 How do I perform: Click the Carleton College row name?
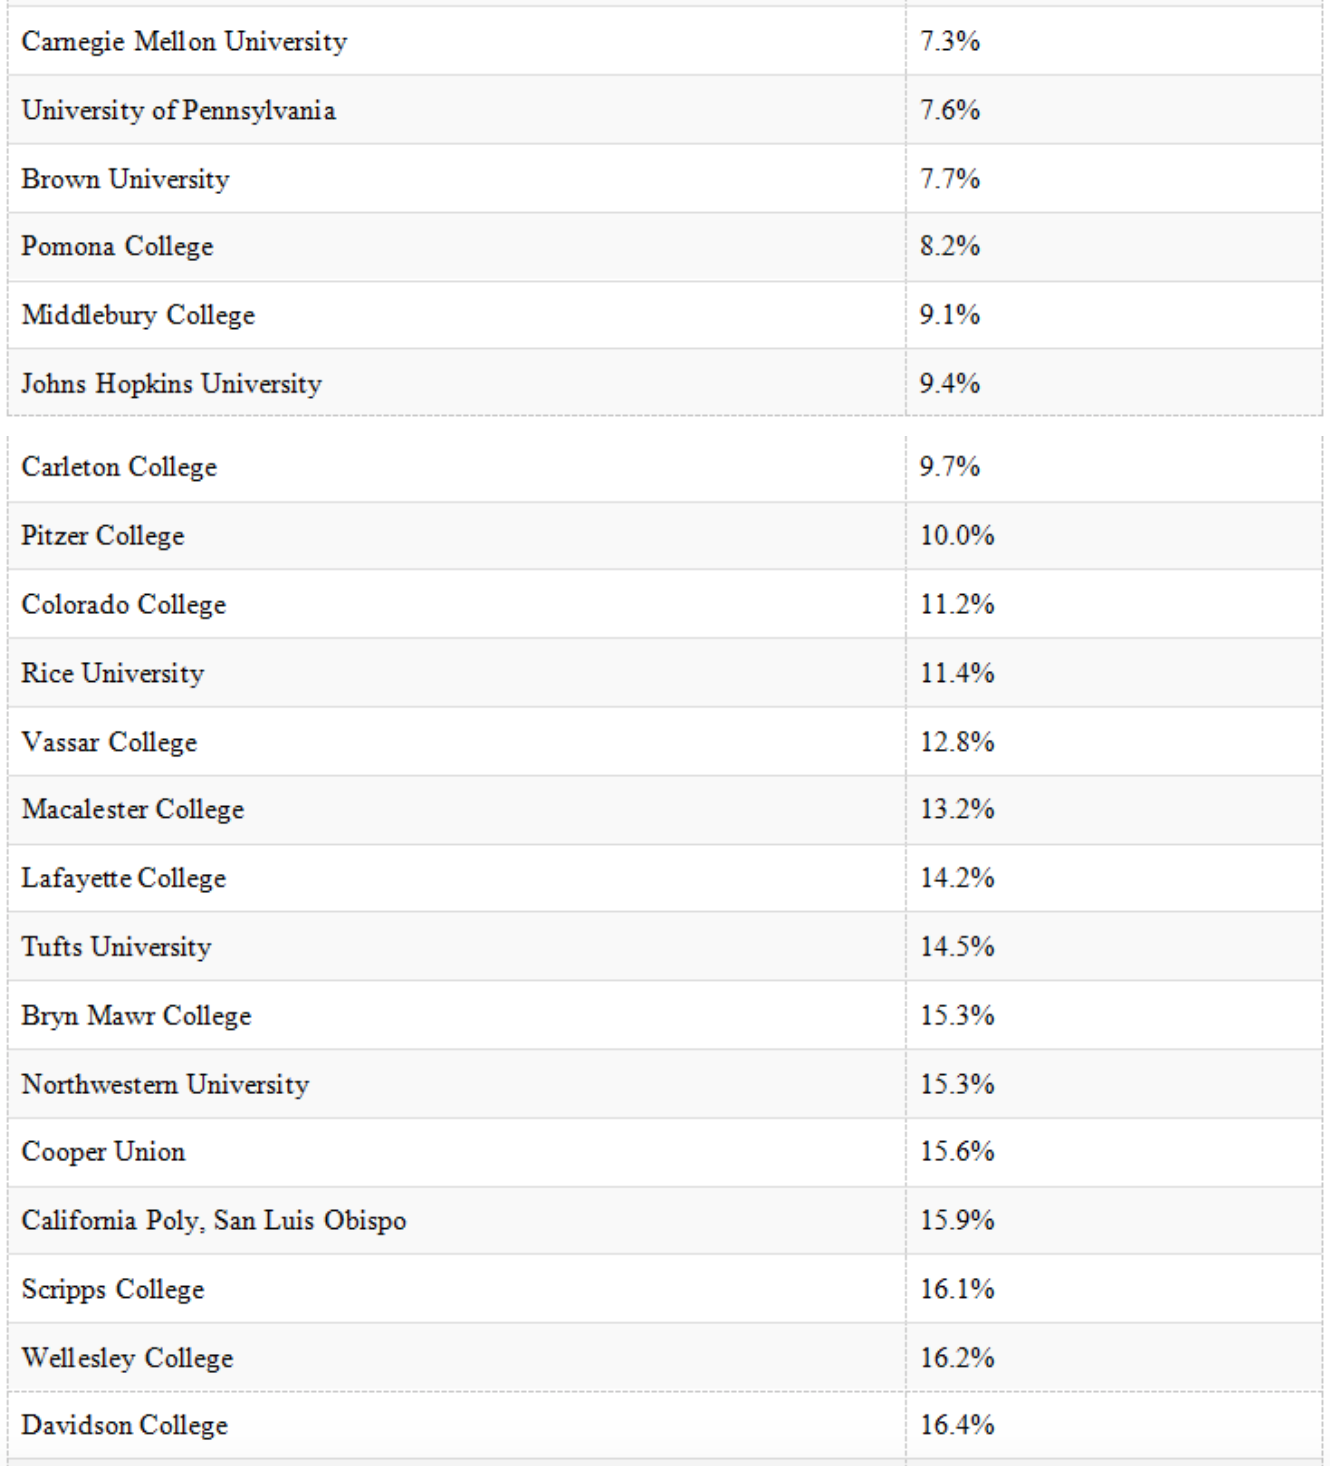[x=119, y=467]
